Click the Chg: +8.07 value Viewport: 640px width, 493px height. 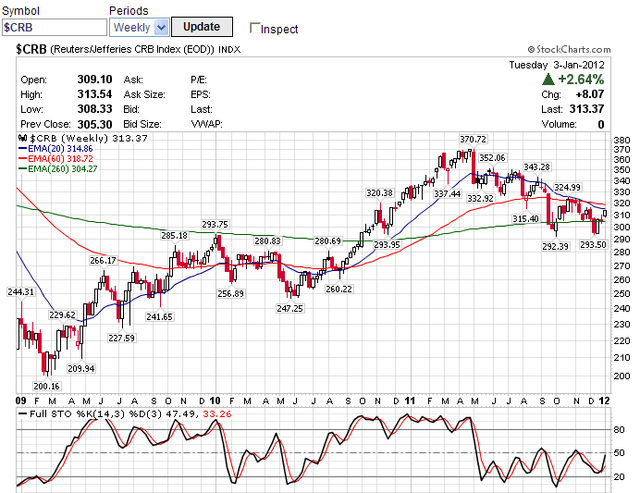[x=590, y=94]
